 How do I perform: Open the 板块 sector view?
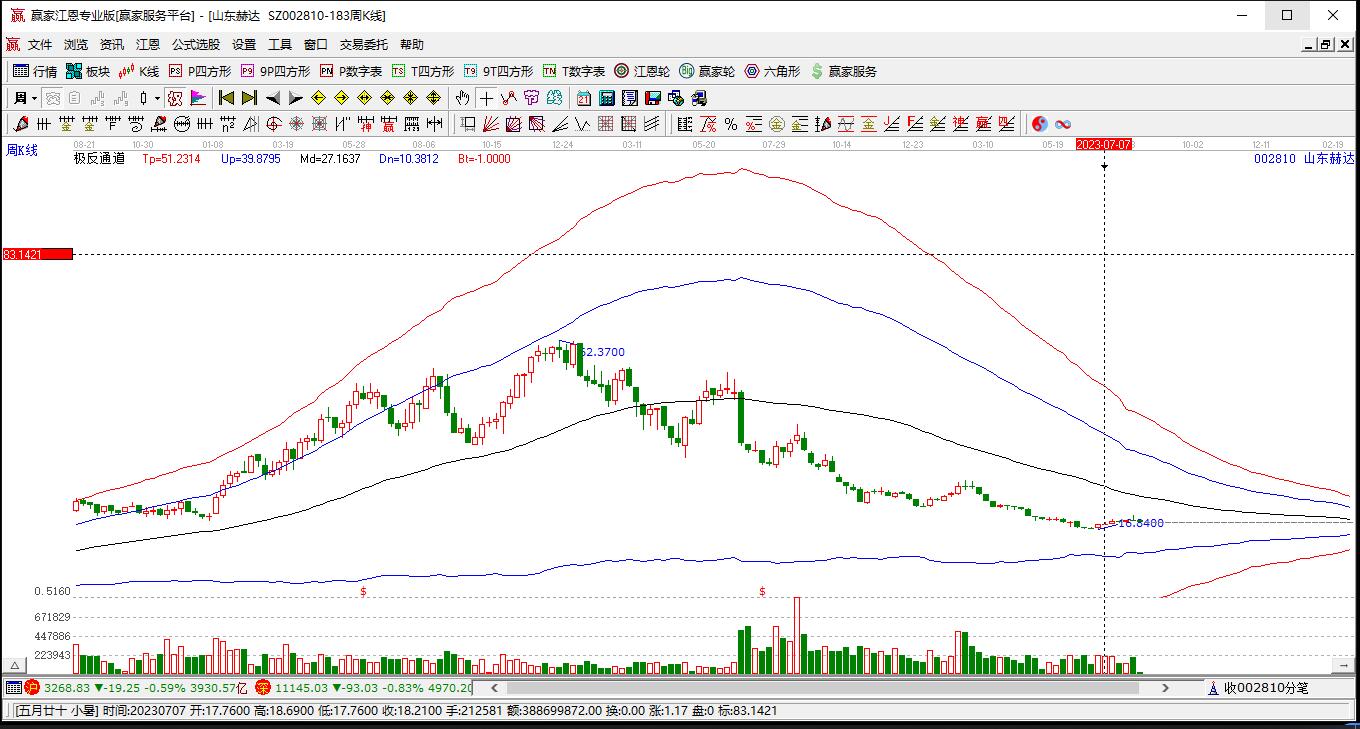tap(88, 71)
